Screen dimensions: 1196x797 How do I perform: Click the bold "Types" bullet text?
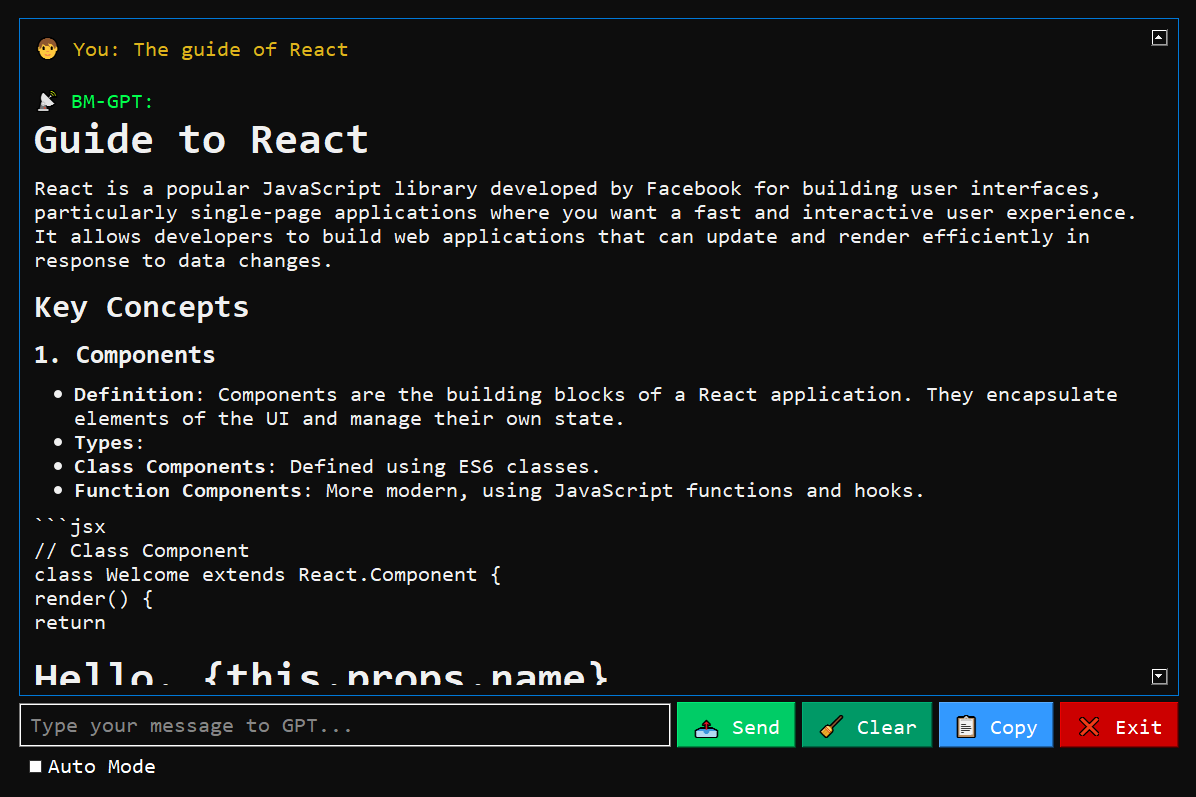(104, 442)
